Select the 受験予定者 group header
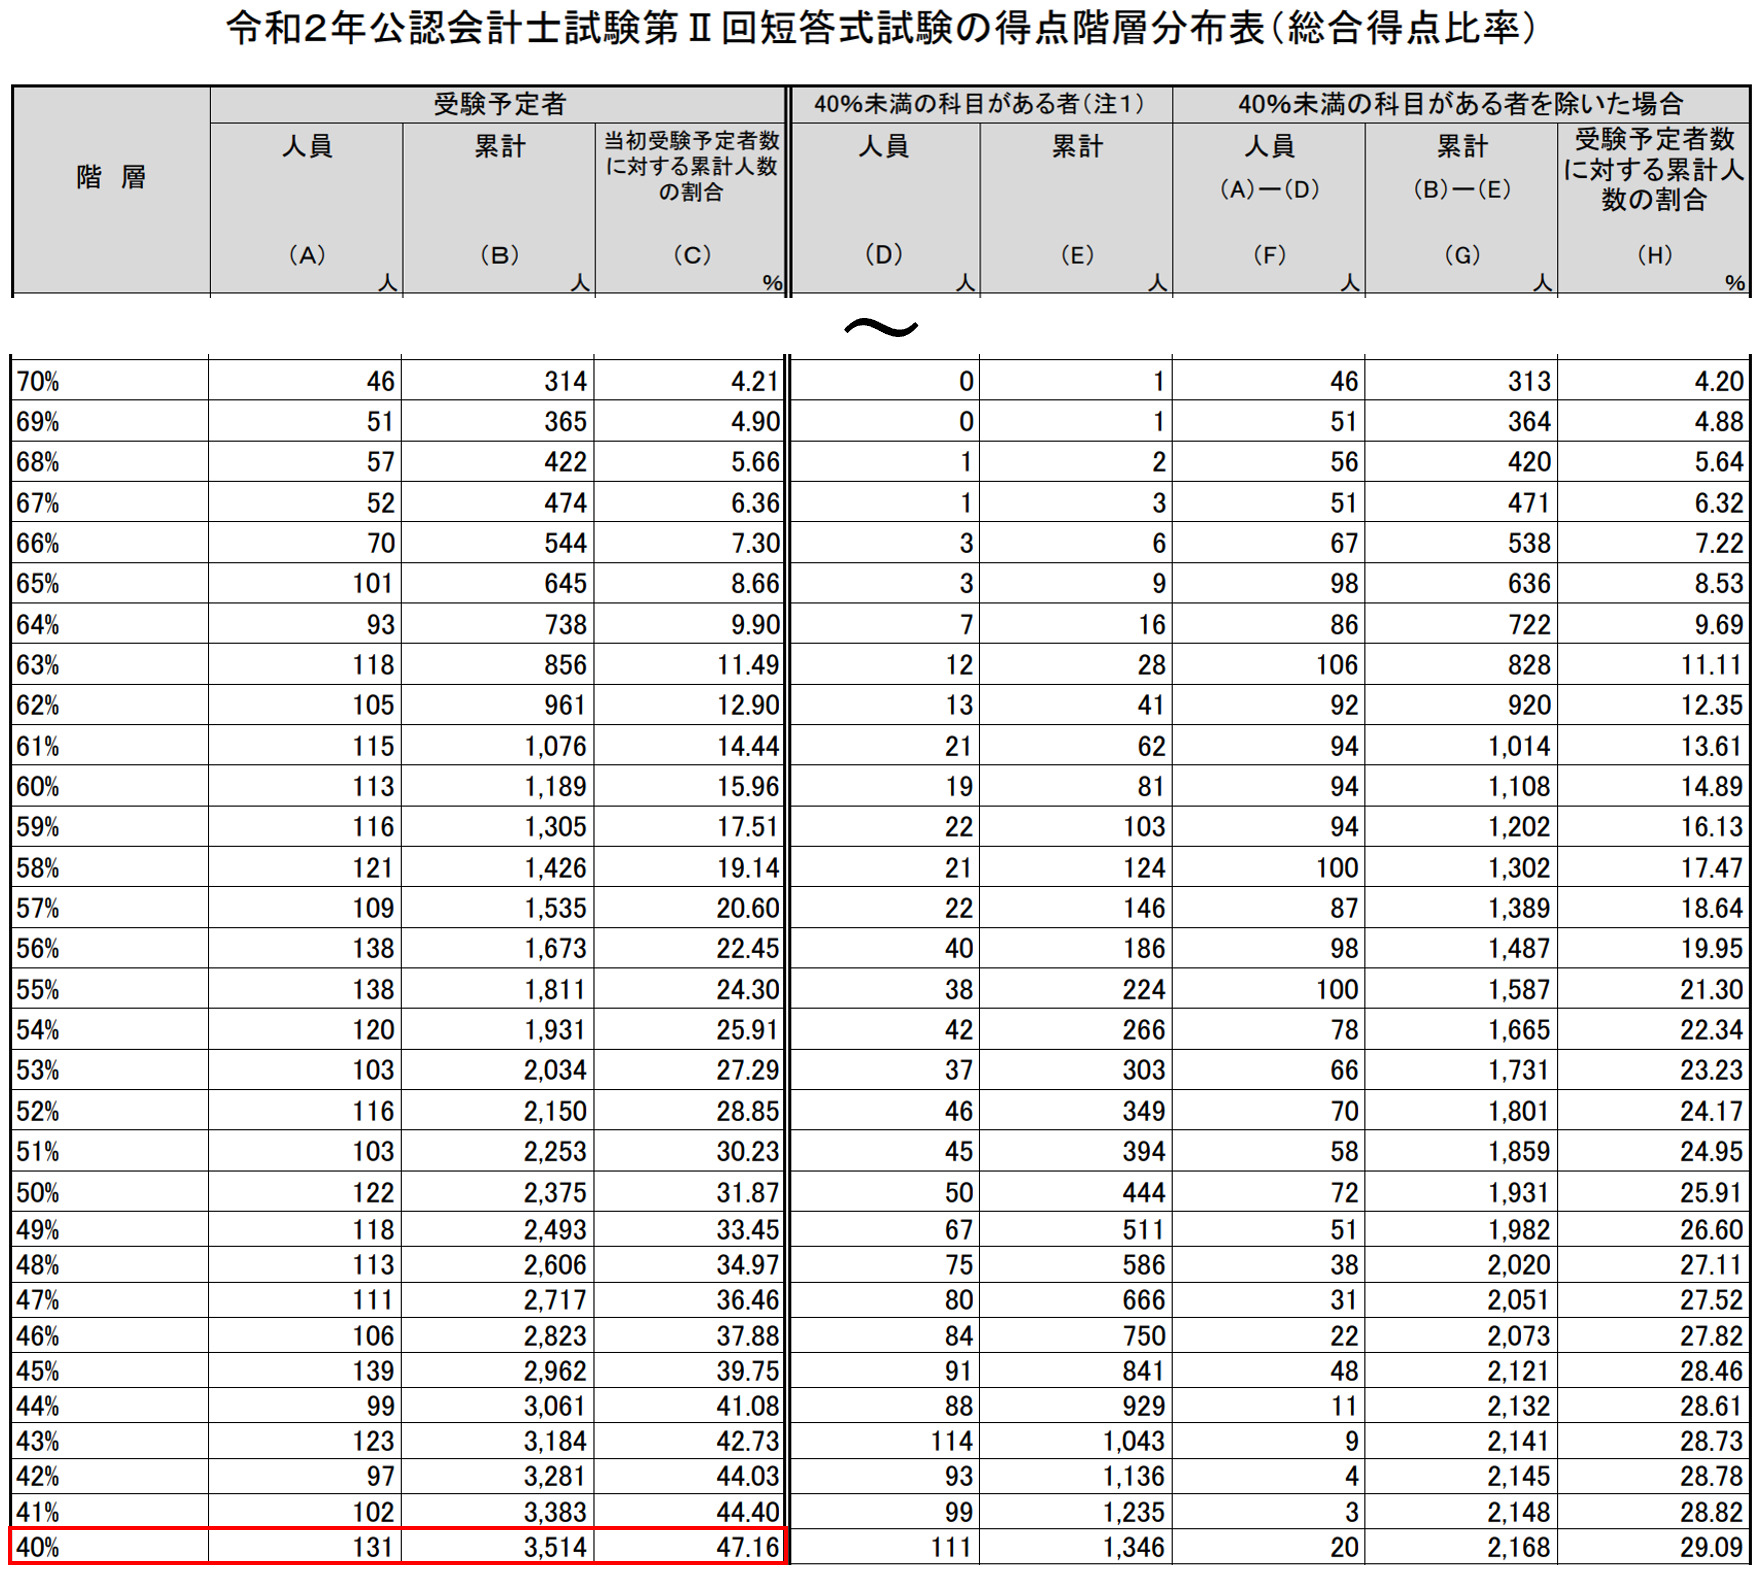The width and height of the screenshot is (1759, 1573). click(500, 104)
